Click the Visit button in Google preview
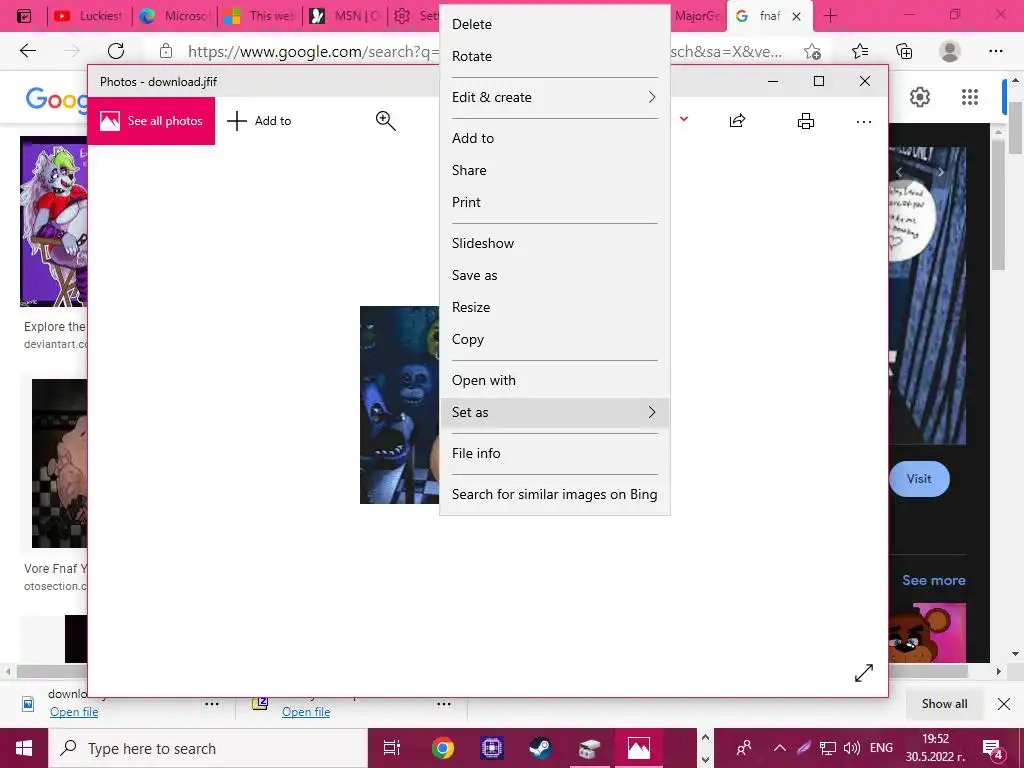Viewport: 1024px width, 768px height. (x=920, y=479)
